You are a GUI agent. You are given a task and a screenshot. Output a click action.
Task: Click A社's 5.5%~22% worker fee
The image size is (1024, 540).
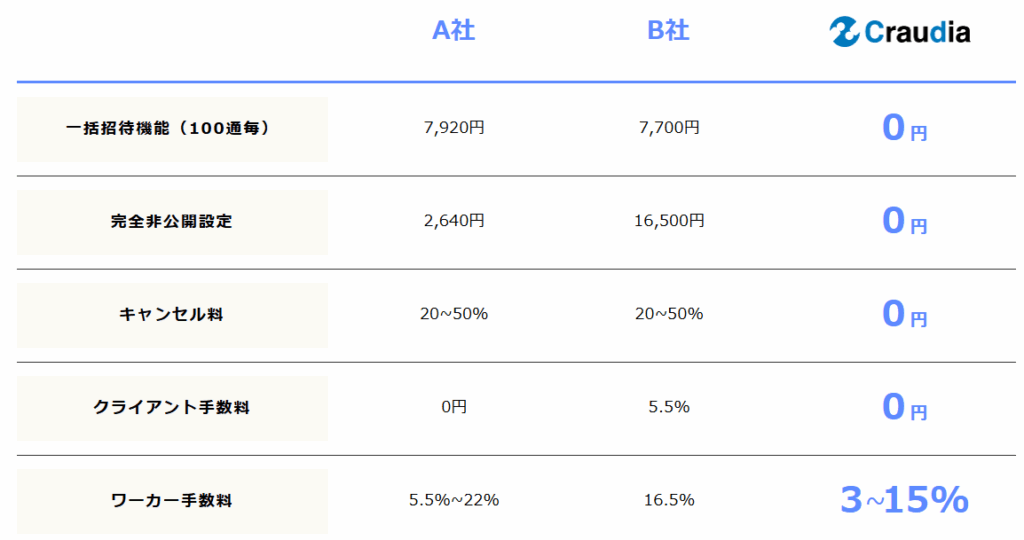[454, 500]
